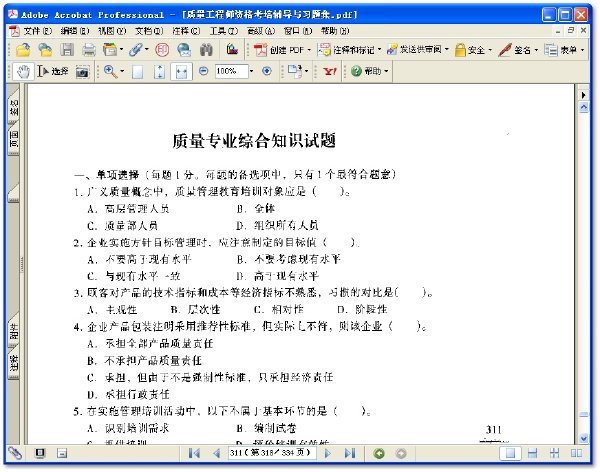Select the Snapshot camera tool

click(x=82, y=71)
